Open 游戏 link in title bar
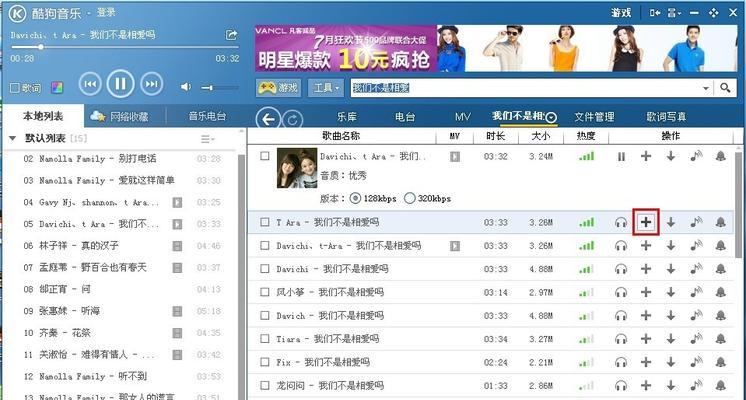The height and width of the screenshot is (400, 746). pos(621,13)
